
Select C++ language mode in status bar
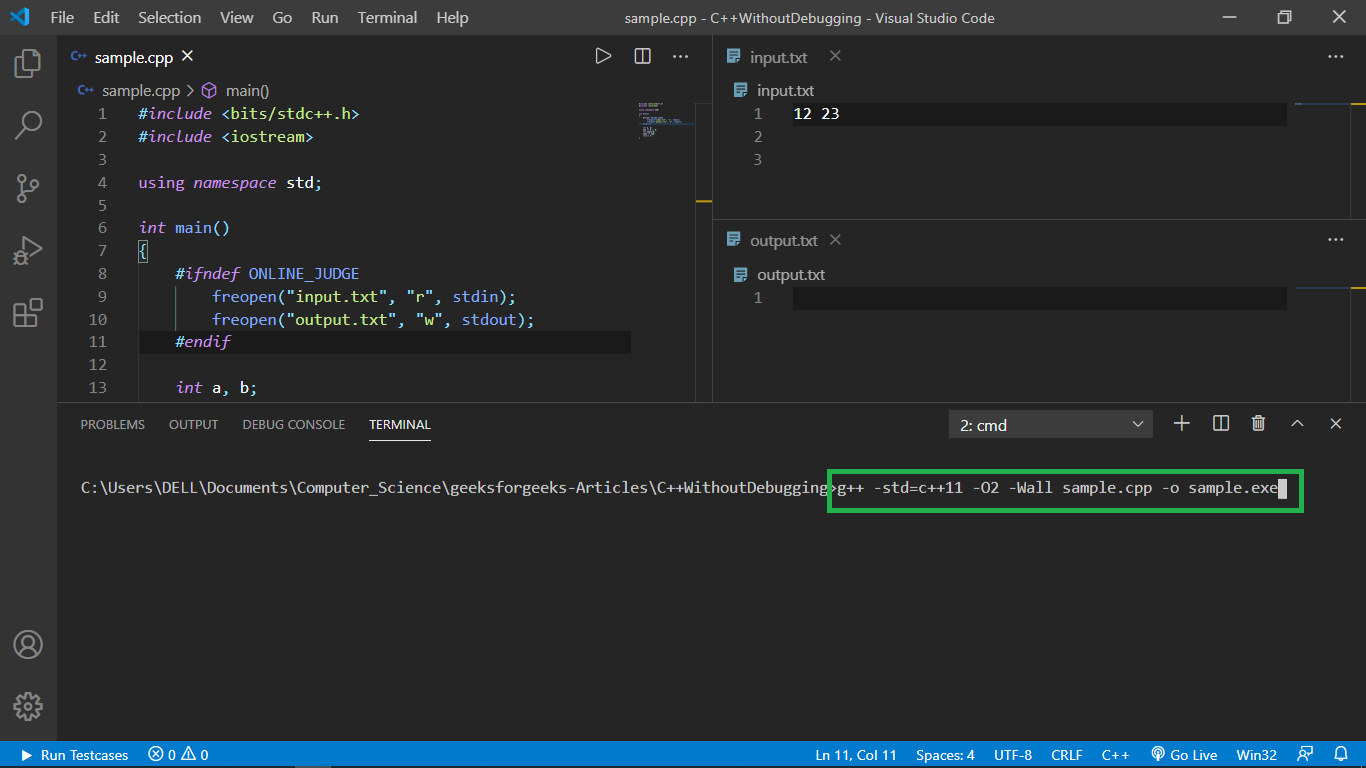1115,755
